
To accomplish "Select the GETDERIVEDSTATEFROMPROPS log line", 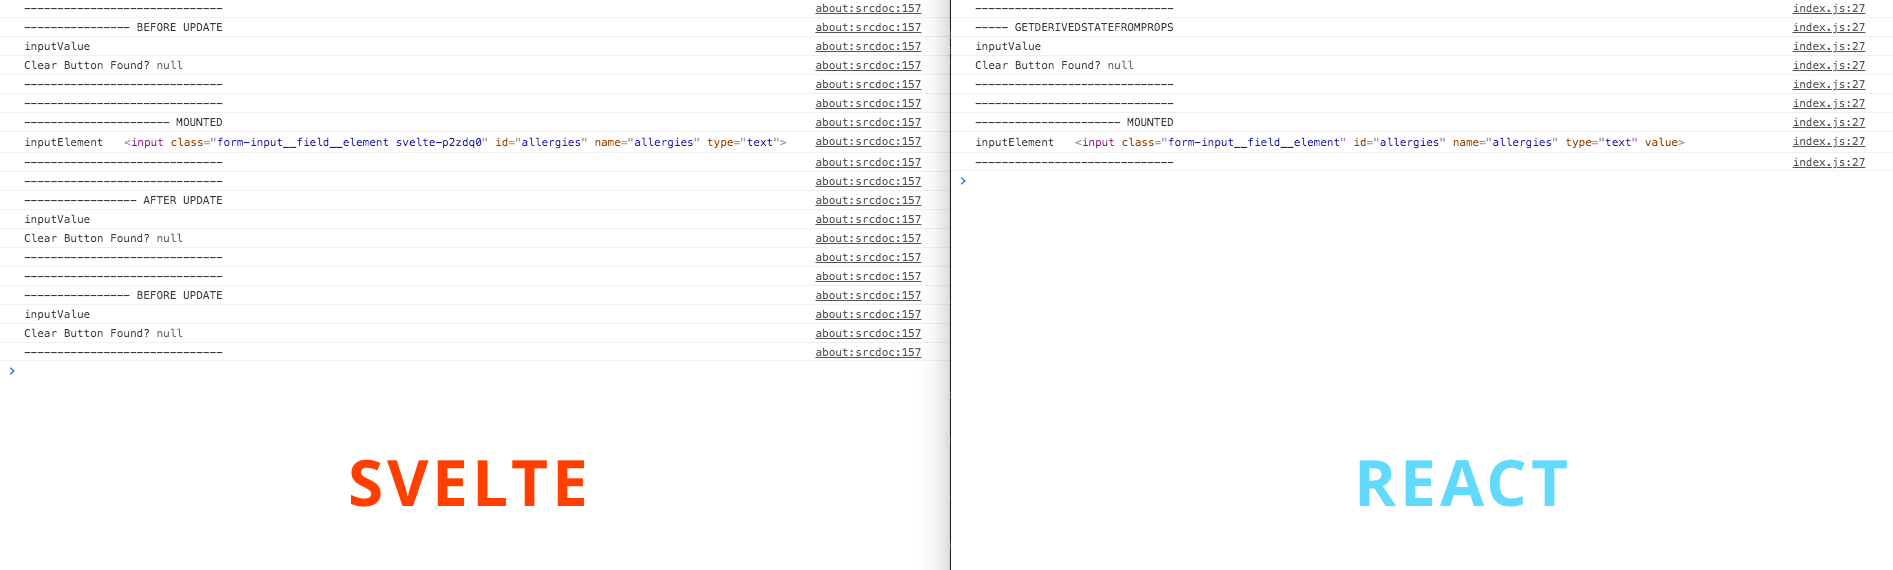I will pyautogui.click(x=1074, y=27).
